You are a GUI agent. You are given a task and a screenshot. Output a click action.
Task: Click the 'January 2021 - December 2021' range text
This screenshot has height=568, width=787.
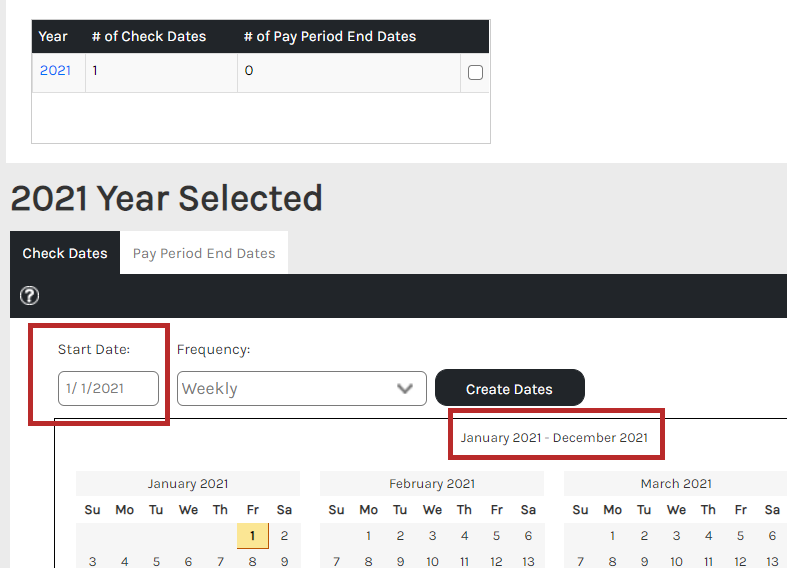[x=554, y=438]
